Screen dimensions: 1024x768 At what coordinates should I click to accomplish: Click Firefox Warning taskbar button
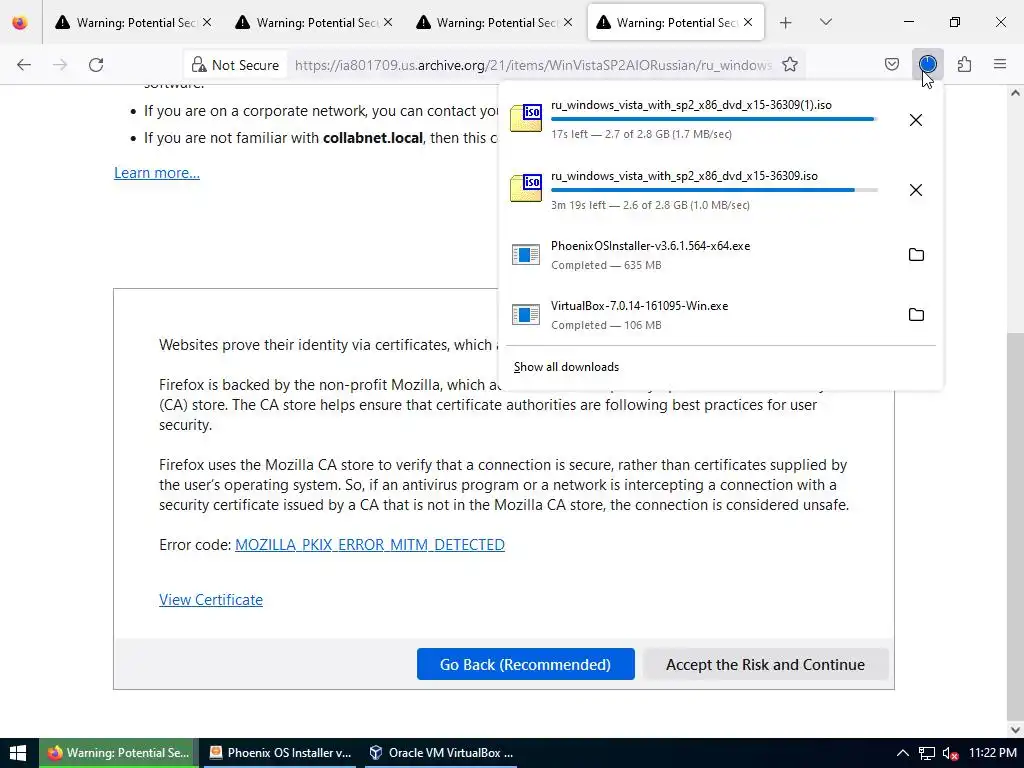click(118, 753)
